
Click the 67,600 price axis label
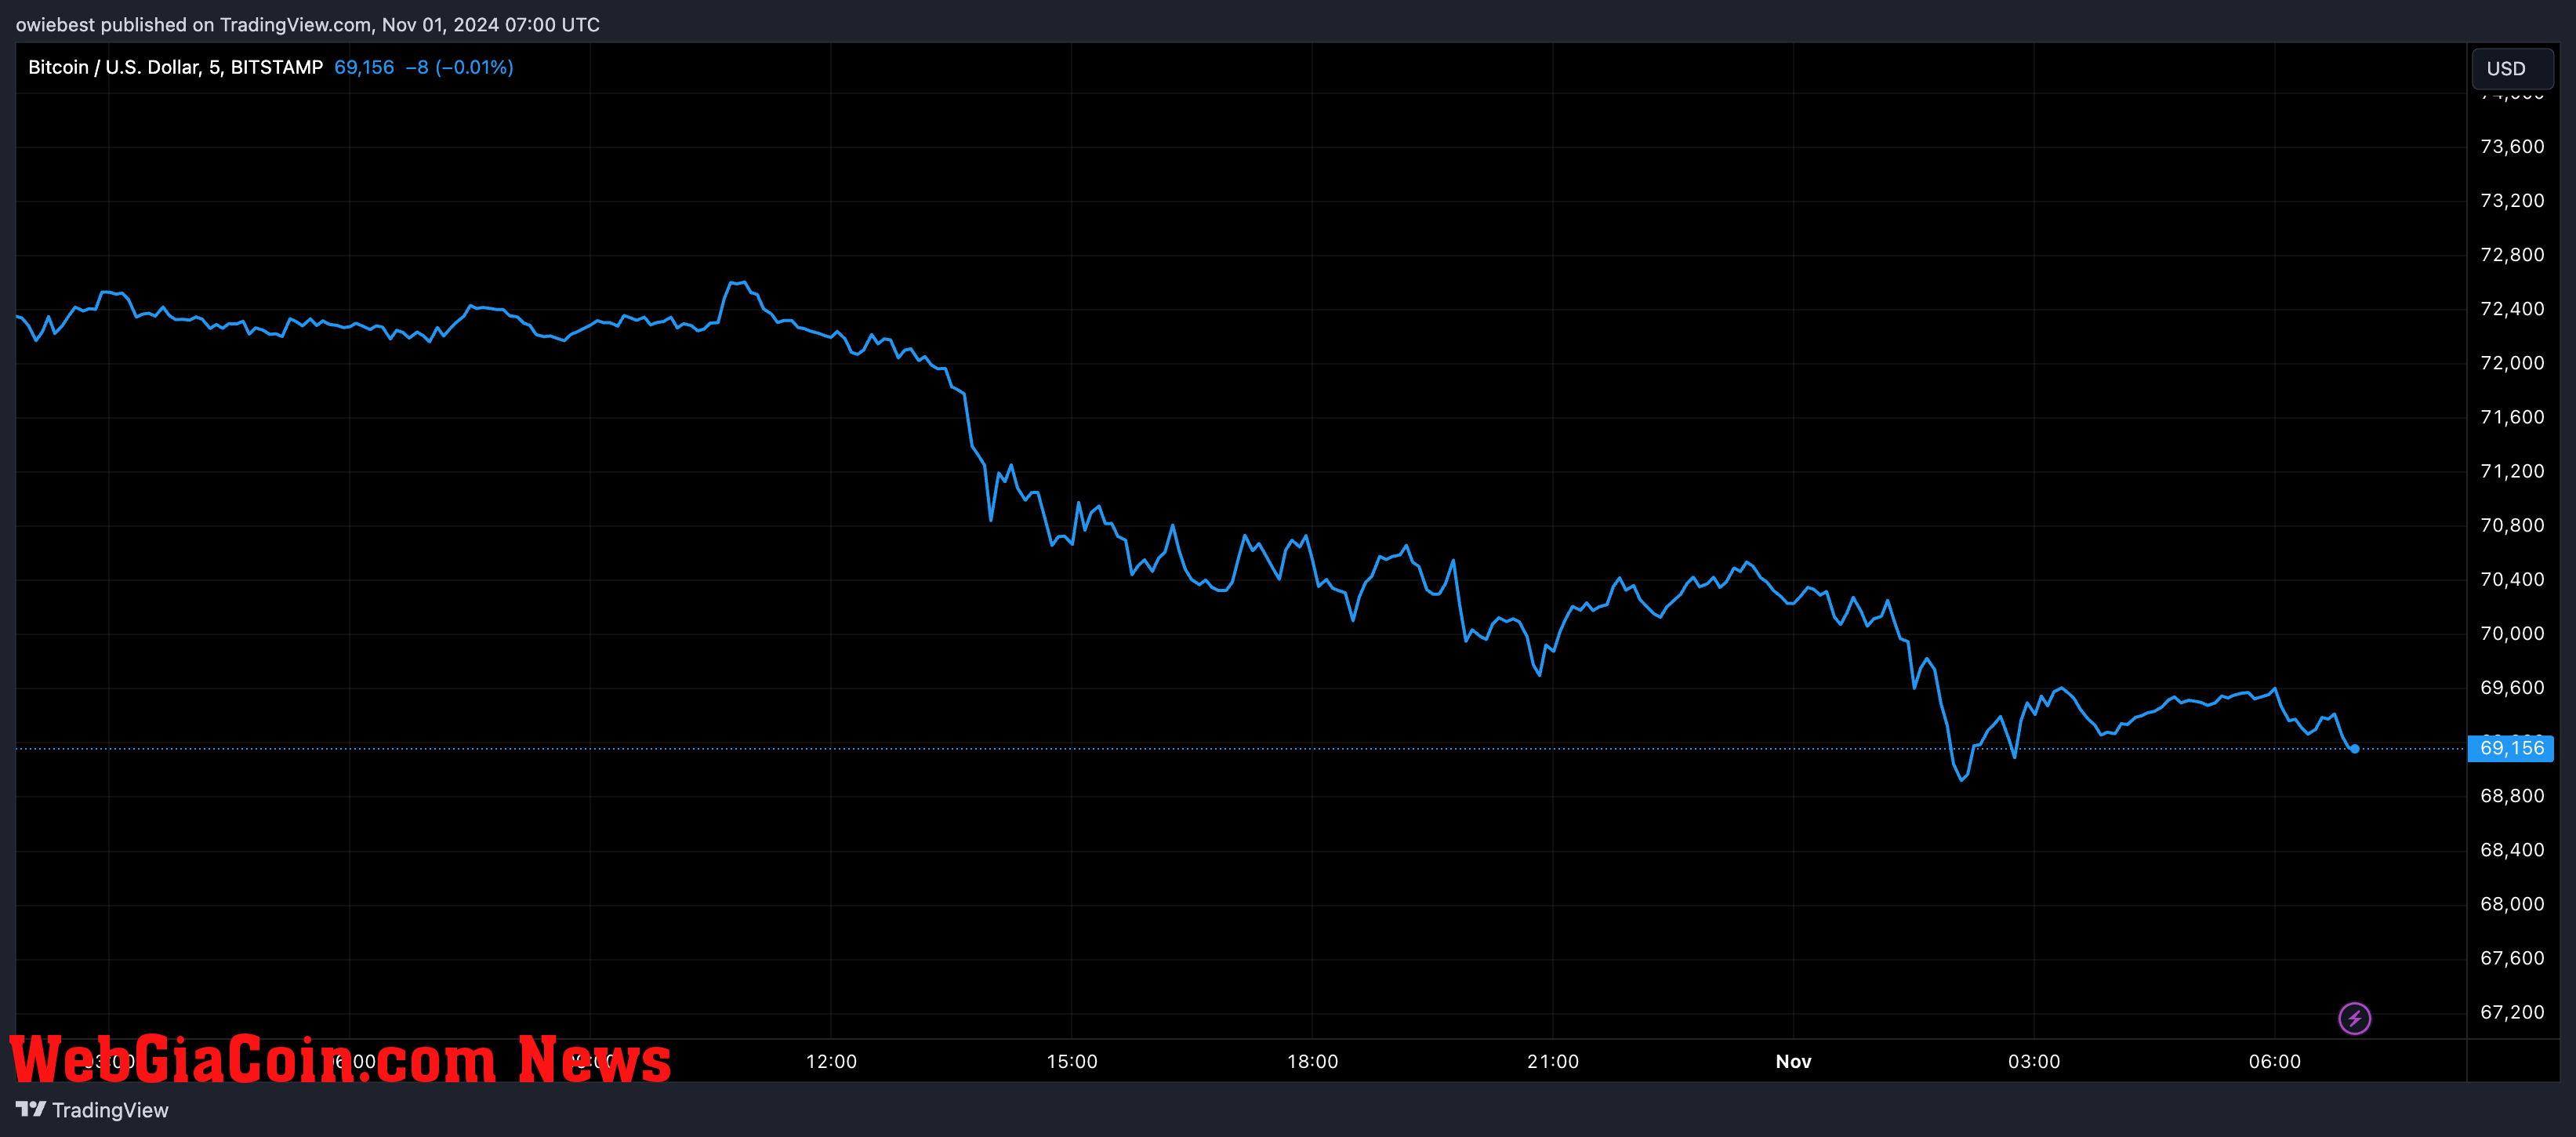(x=2512, y=957)
